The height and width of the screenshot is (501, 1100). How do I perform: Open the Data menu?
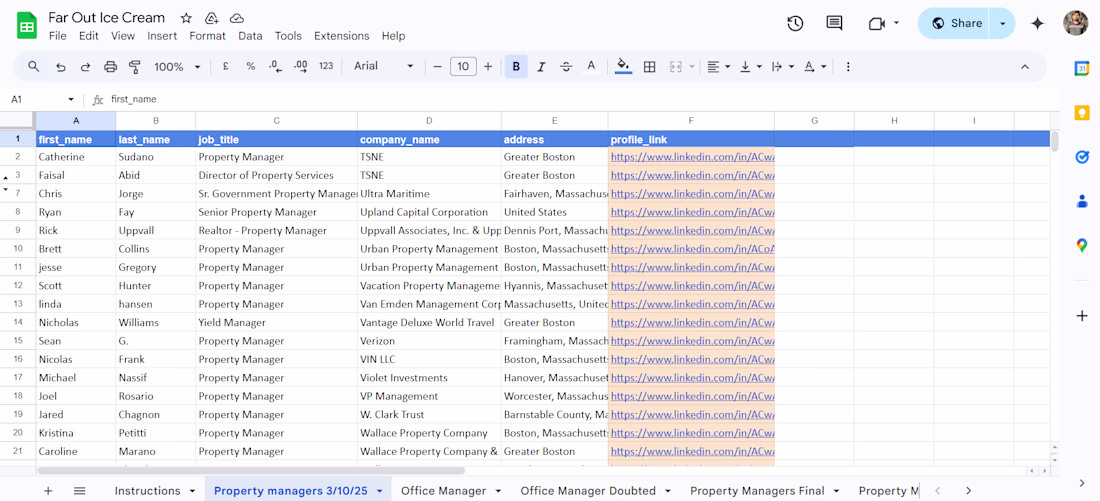[250, 36]
